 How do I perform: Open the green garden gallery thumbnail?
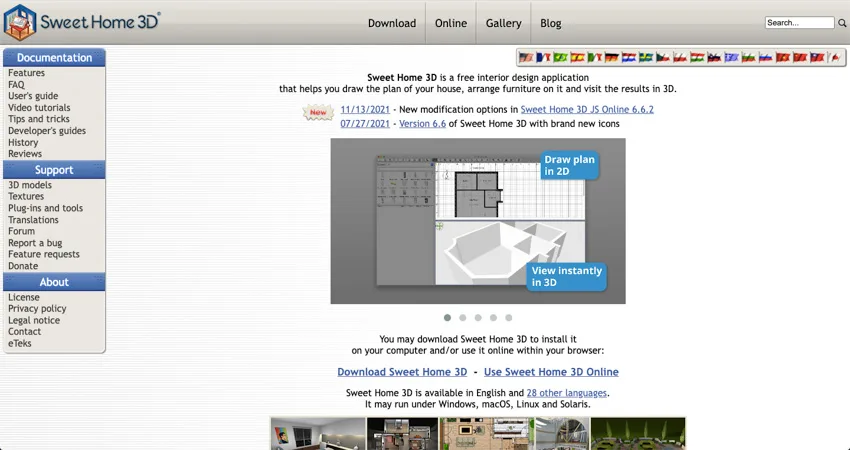pos(638,434)
